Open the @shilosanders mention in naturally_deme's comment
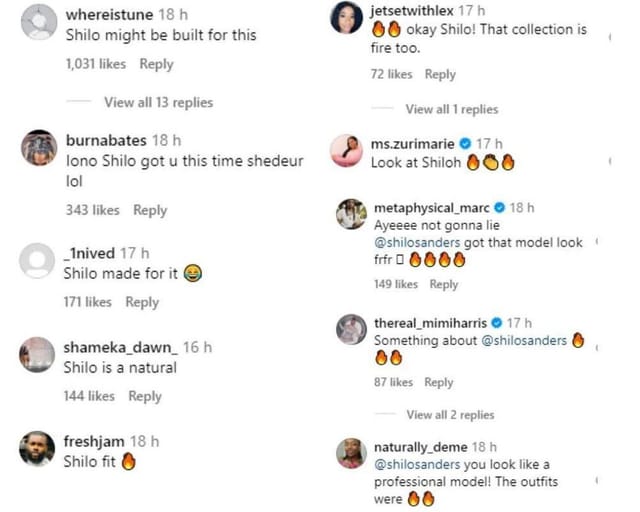The width and height of the screenshot is (640, 512). click(418, 465)
